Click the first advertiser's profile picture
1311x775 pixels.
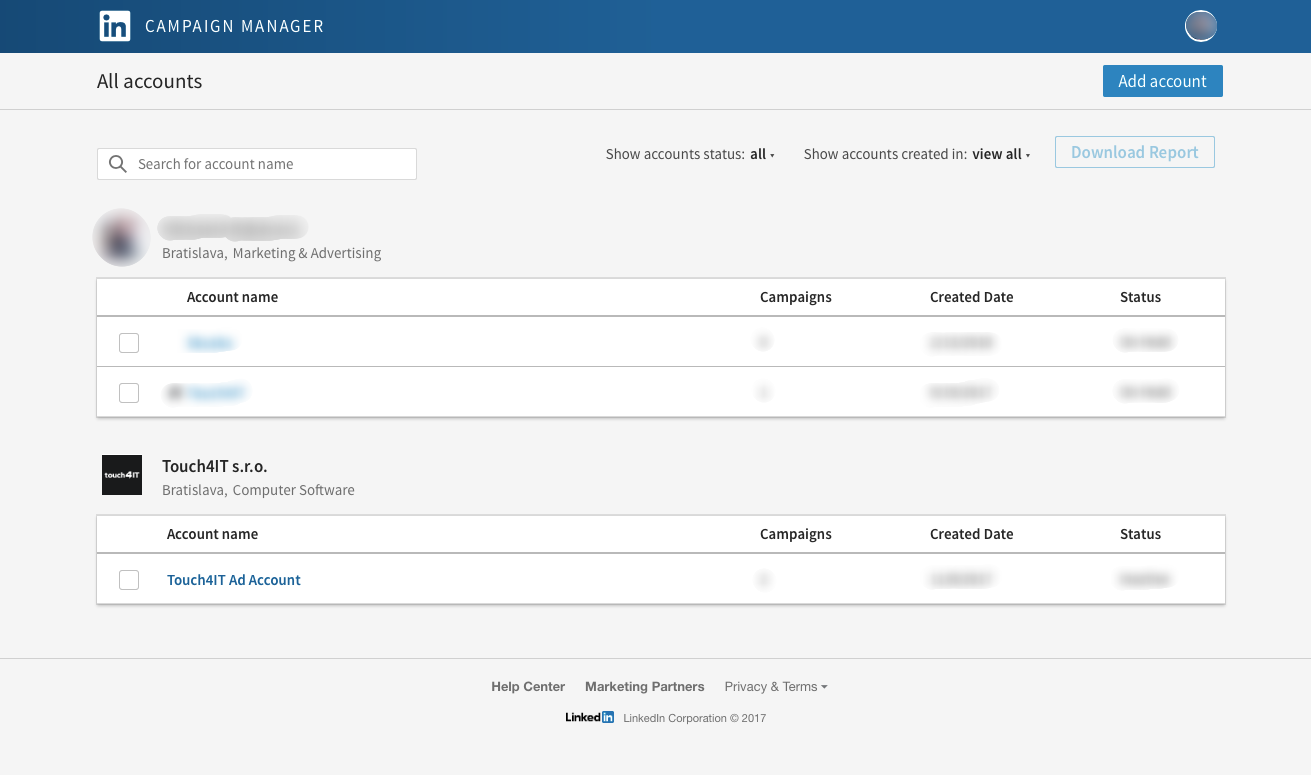click(121, 238)
